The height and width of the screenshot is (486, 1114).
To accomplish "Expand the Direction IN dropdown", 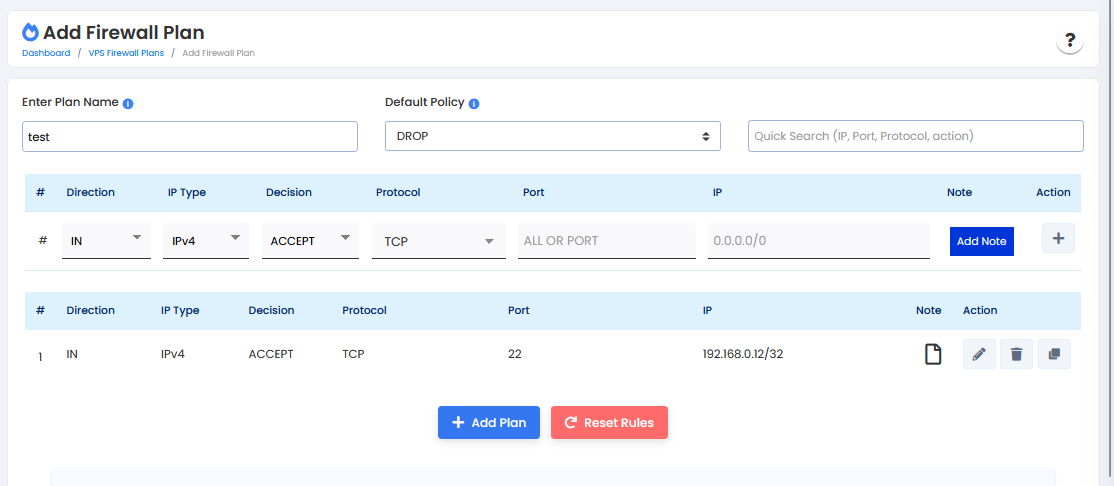I will (106, 241).
